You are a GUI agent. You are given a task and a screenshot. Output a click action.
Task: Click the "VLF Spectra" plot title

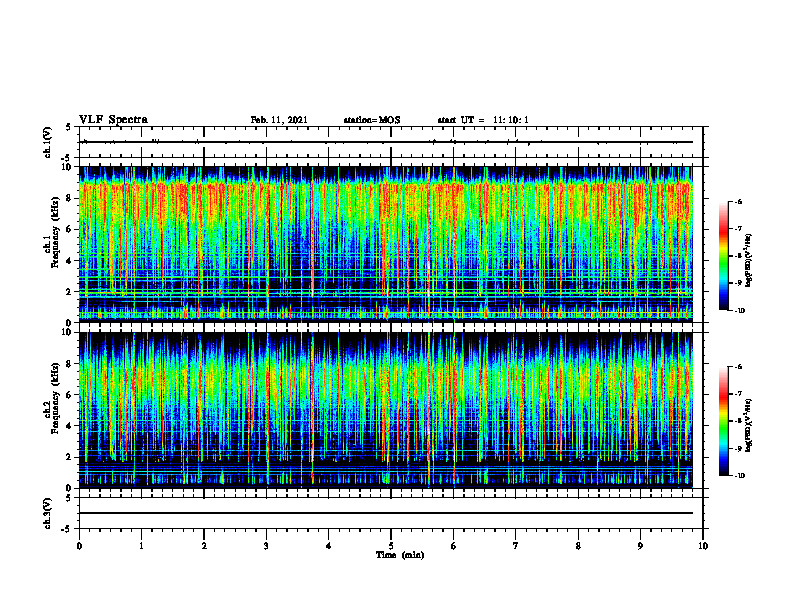coord(113,119)
